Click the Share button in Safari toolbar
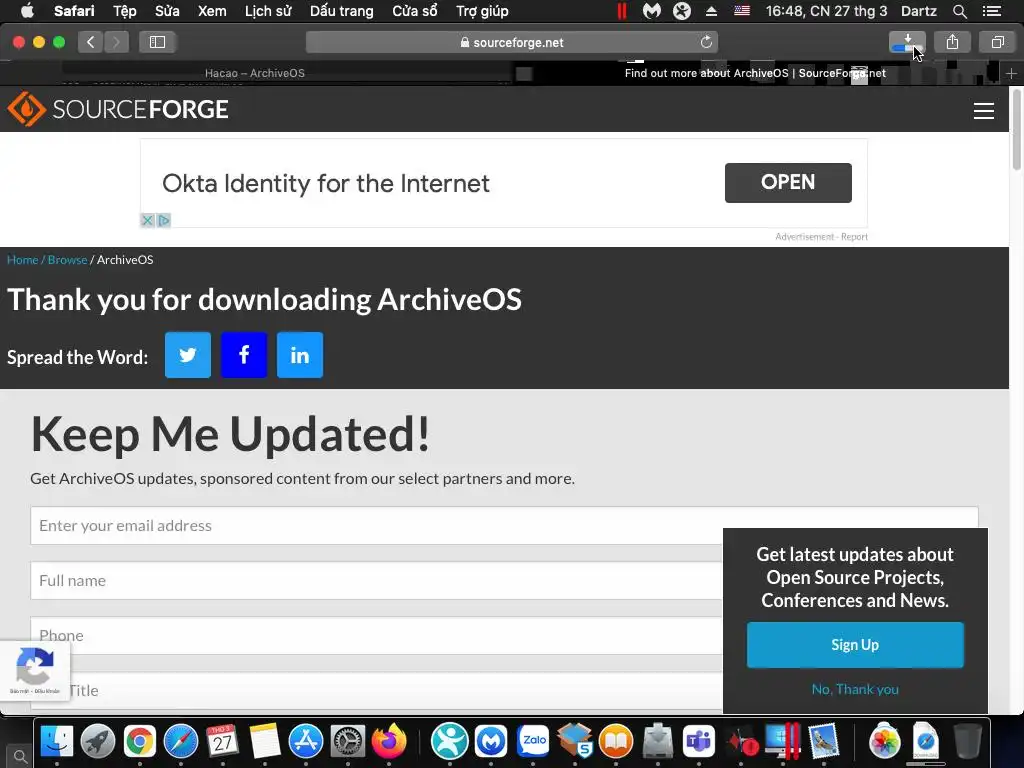Screen dimensions: 1024x768 point(952,42)
